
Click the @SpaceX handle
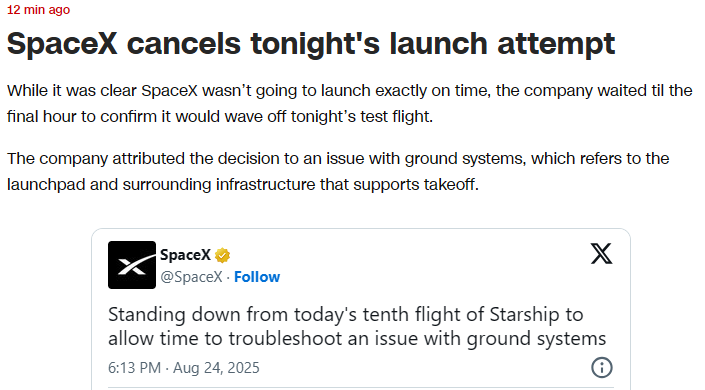(192, 277)
